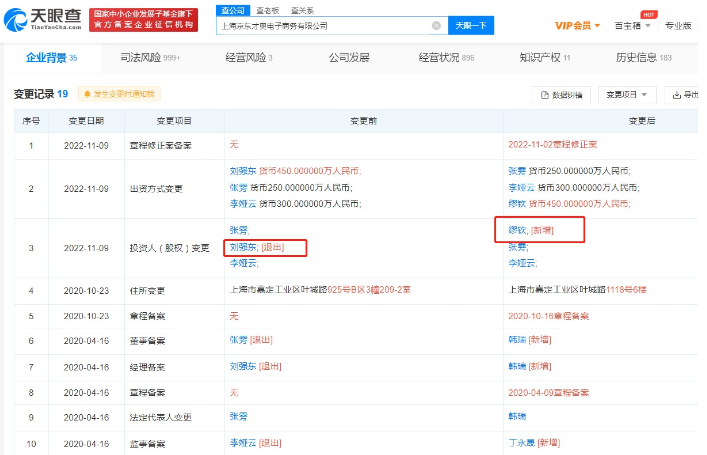
Task: Switch to the 查老板 search tab
Action: point(265,9)
